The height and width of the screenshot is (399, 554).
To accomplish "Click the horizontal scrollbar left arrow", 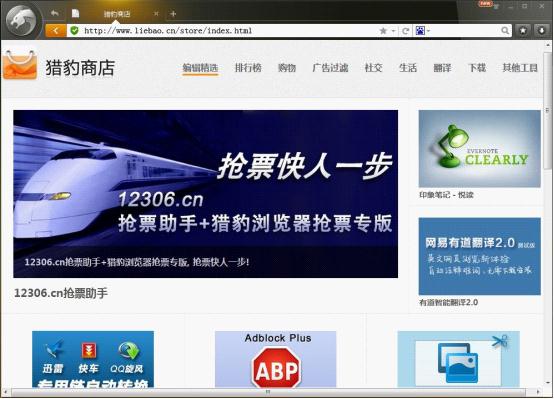I will pos(5,392).
